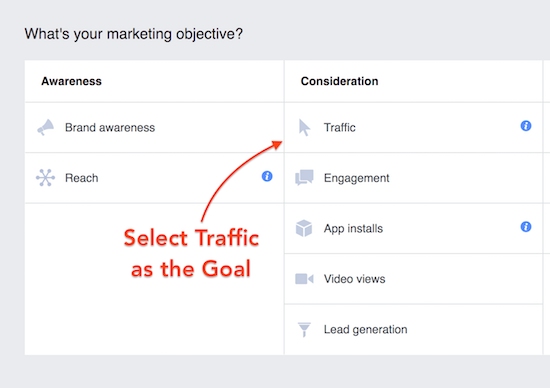Choose the App installs objective

(x=413, y=228)
